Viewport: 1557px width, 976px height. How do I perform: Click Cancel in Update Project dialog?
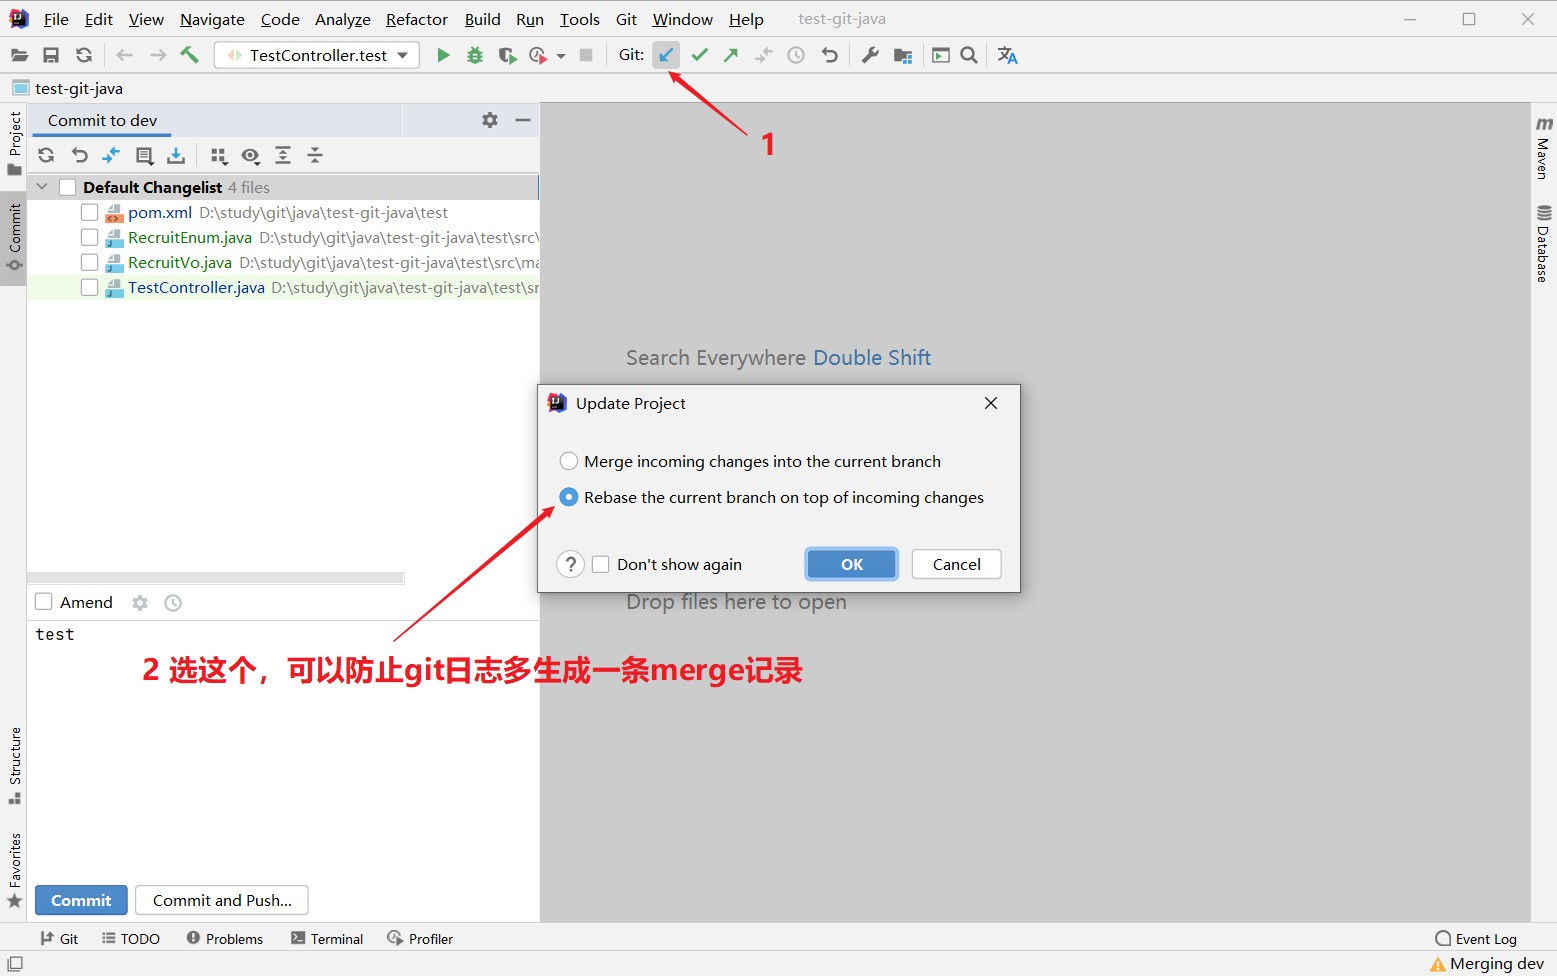tap(957, 564)
